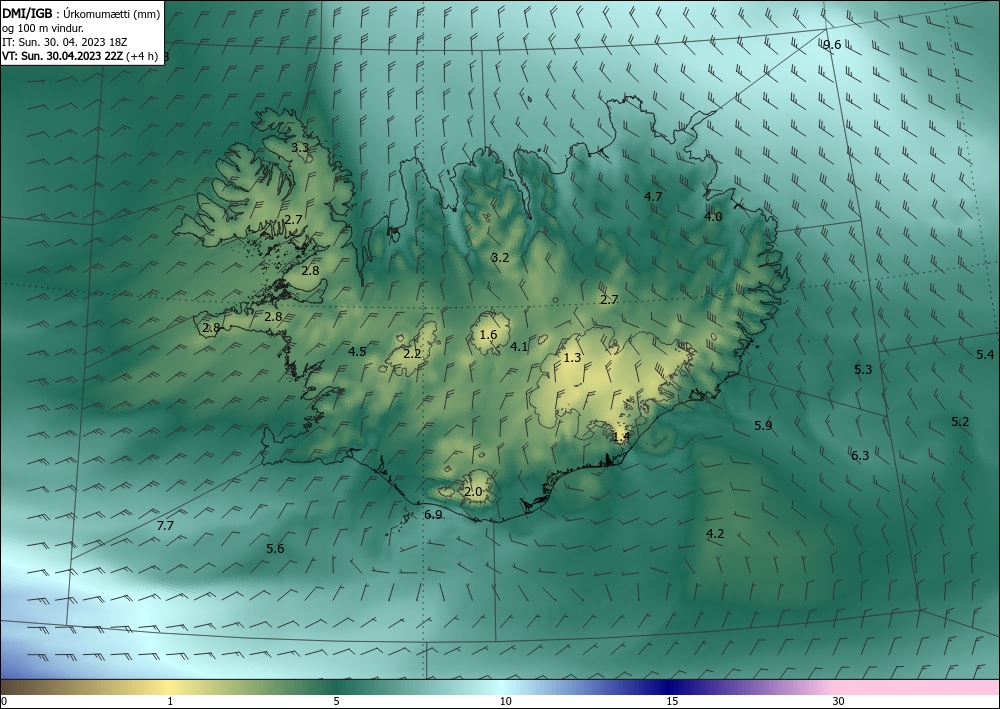Screen dimensions: 1000x709
Task: Click the 3.2 value in north Iceland
Action: (500, 258)
